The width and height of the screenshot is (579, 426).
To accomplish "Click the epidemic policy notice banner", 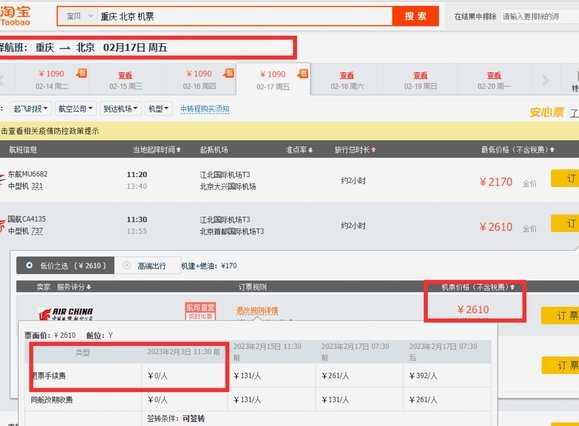I will tap(290, 131).
